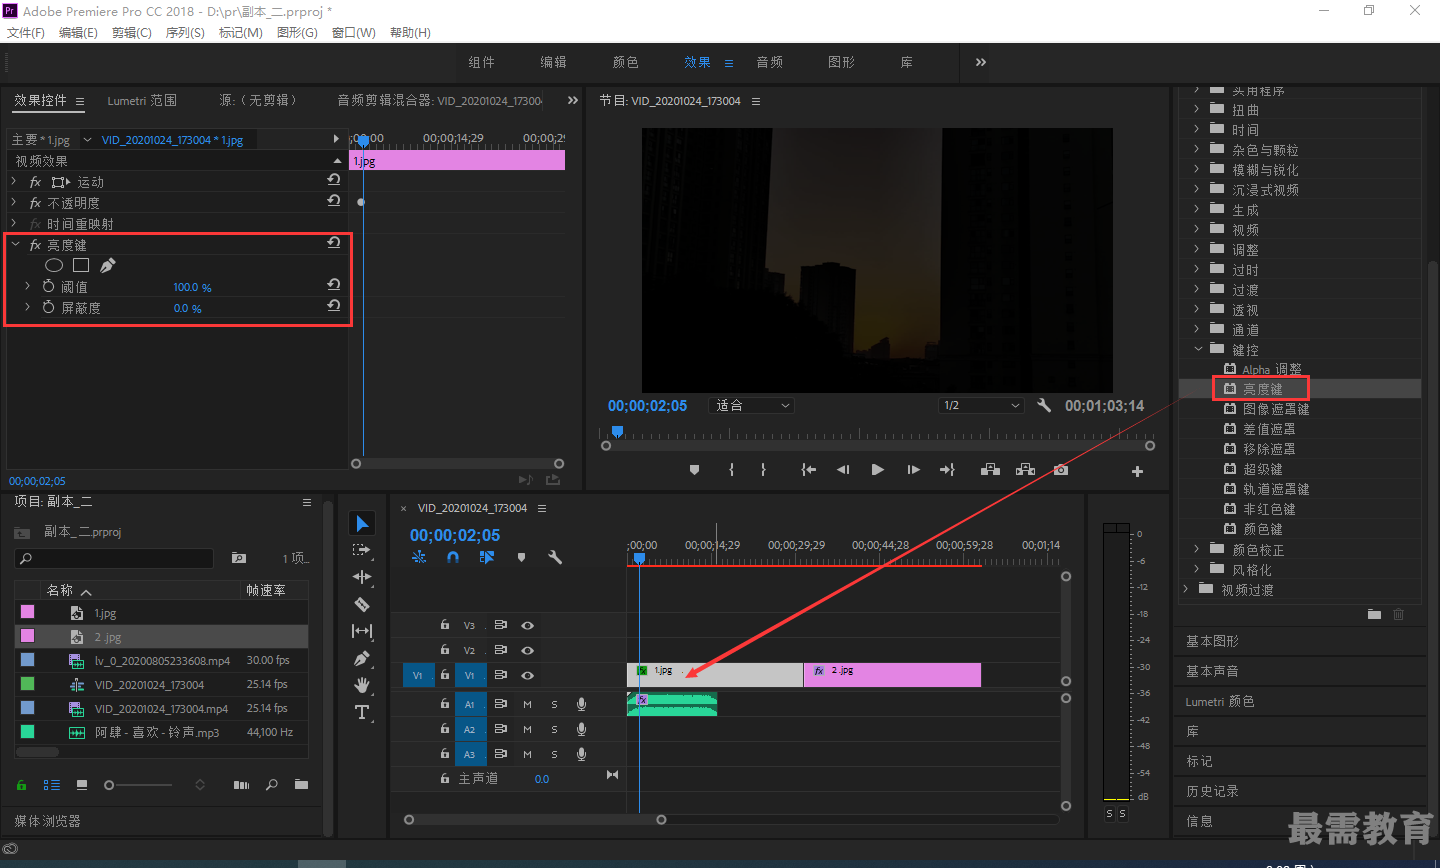Reset the 不透明度 effect
Viewport: 1440px width, 868px height.
pos(334,201)
